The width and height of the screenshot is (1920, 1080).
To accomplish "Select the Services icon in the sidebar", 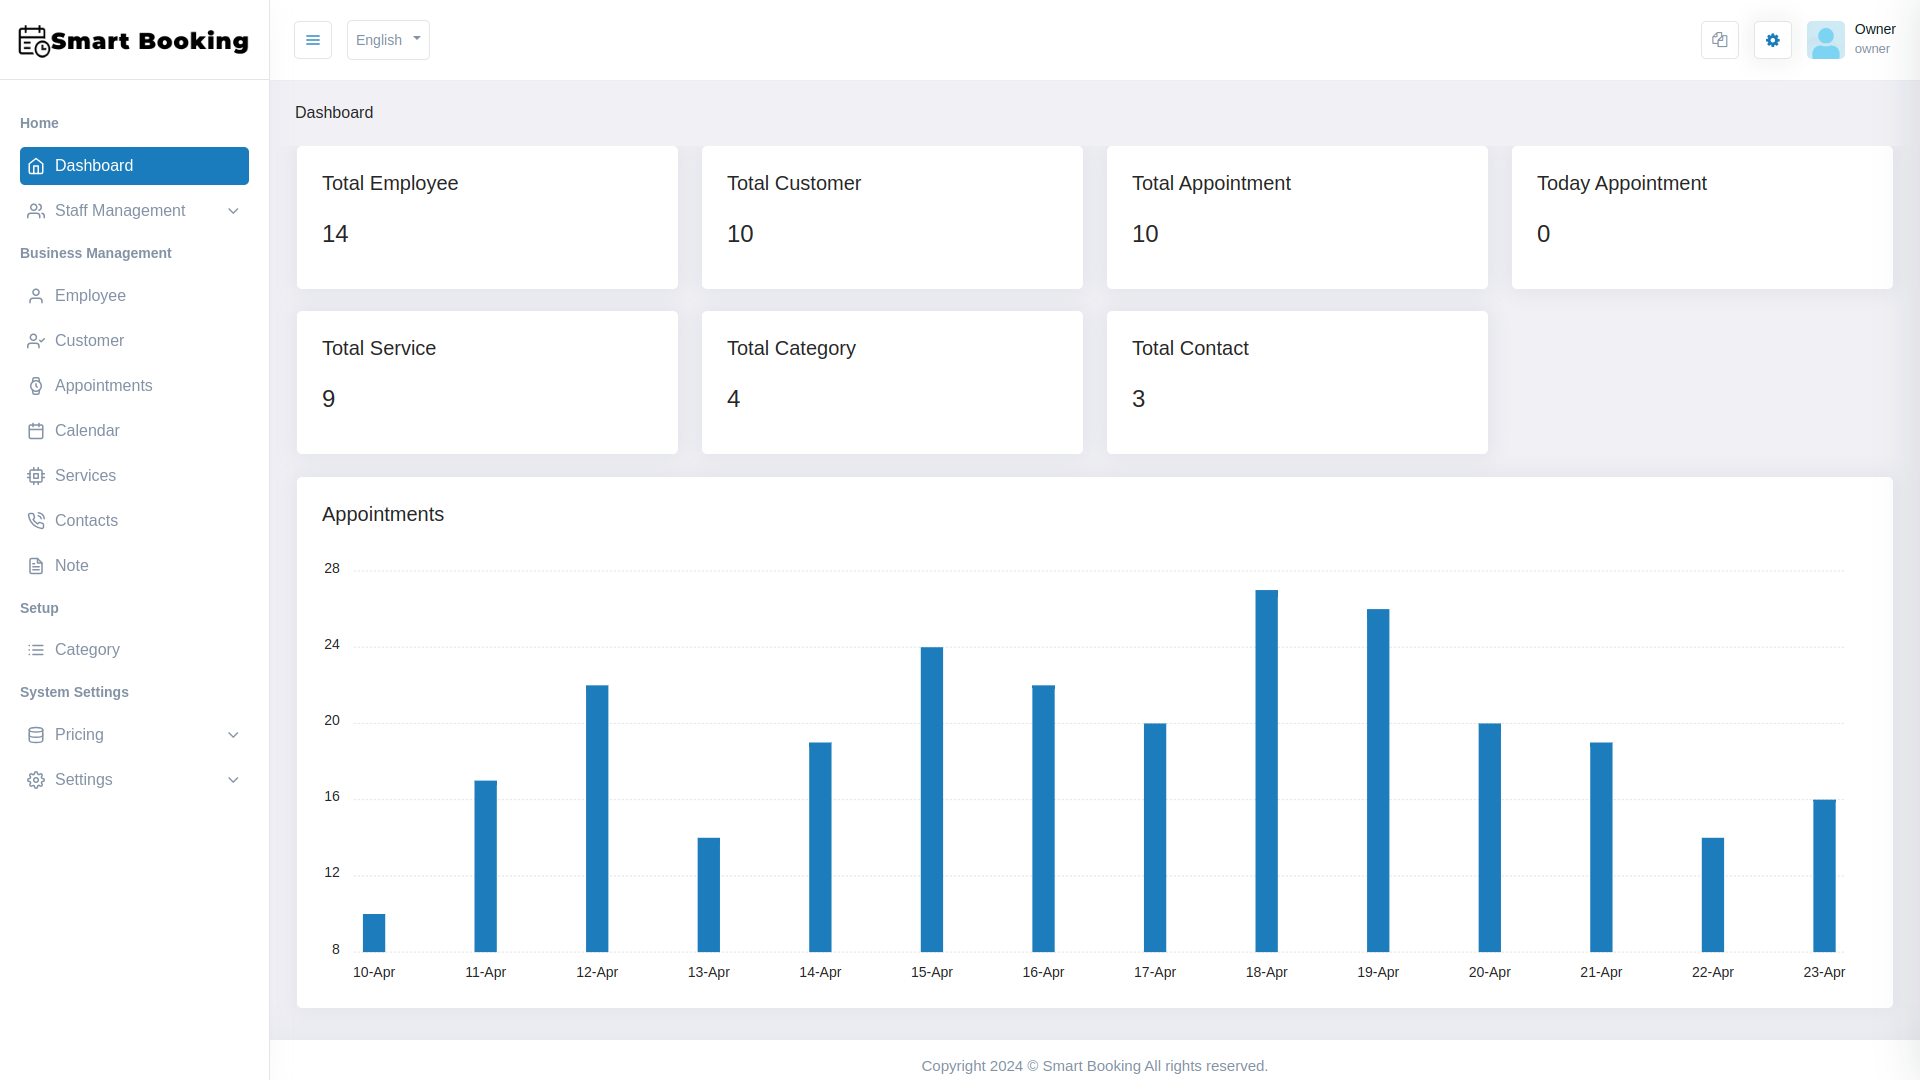I will (x=36, y=475).
